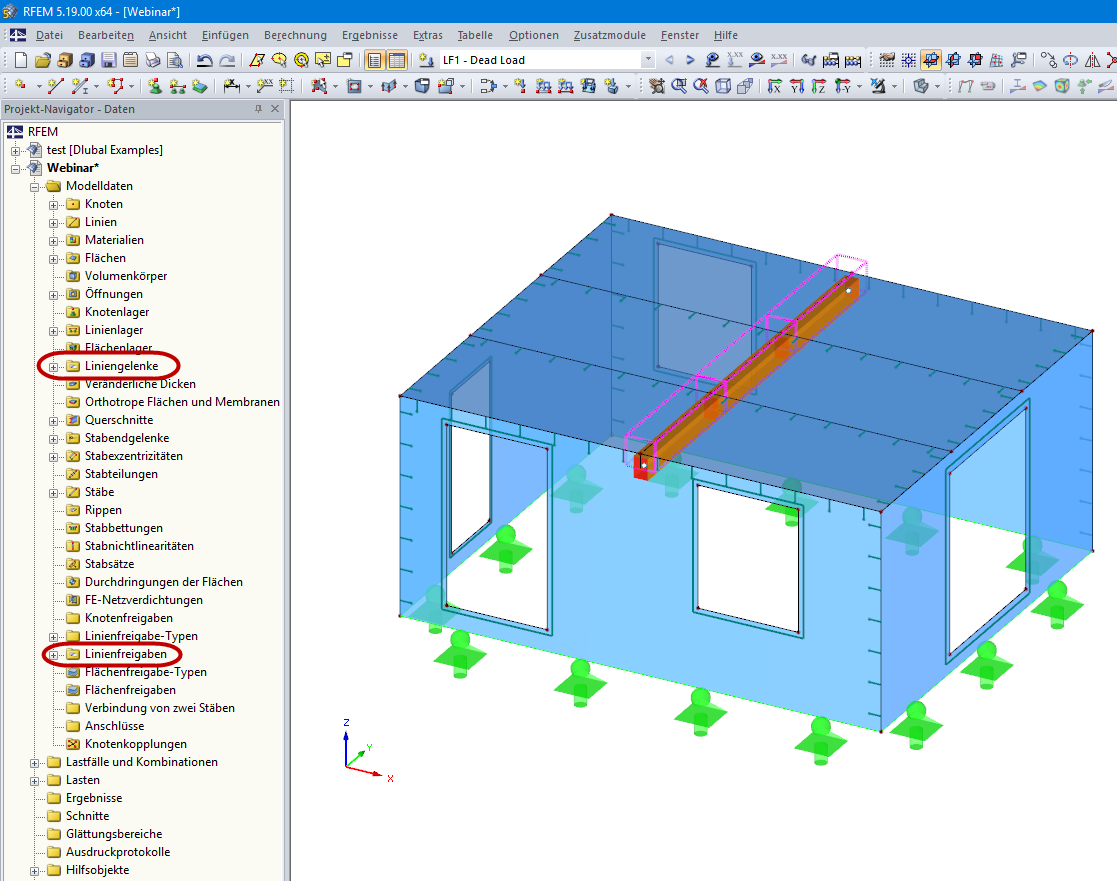1117x881 pixels.
Task: Set the view opposite to Y direction
Action: tap(843, 86)
